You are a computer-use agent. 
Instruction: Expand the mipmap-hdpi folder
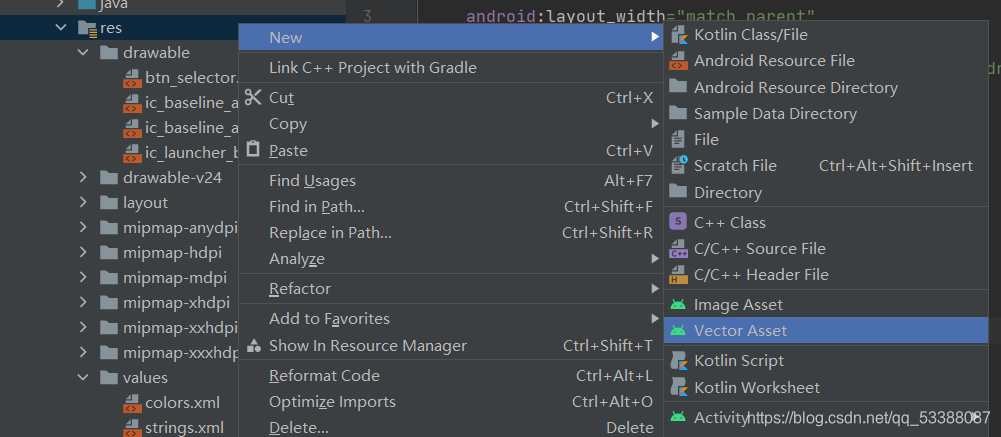[83, 252]
